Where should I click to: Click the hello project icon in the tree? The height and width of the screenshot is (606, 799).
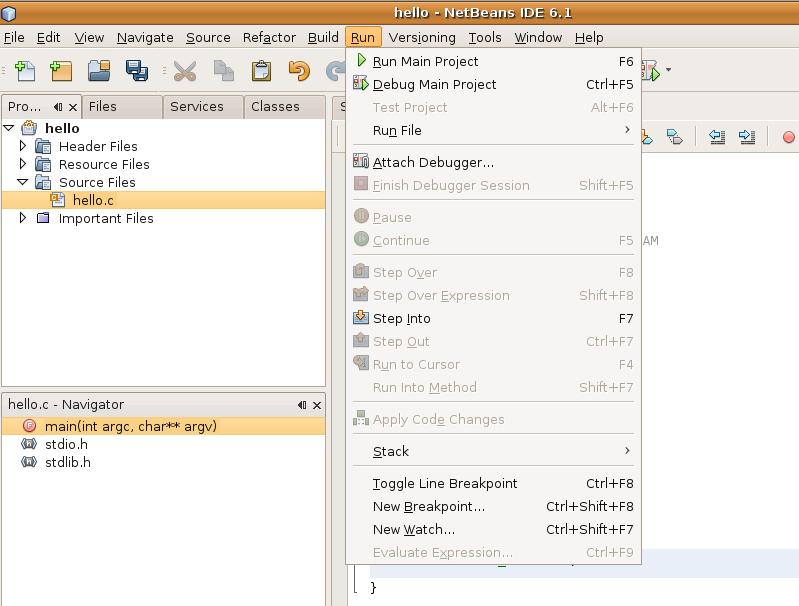pos(30,127)
